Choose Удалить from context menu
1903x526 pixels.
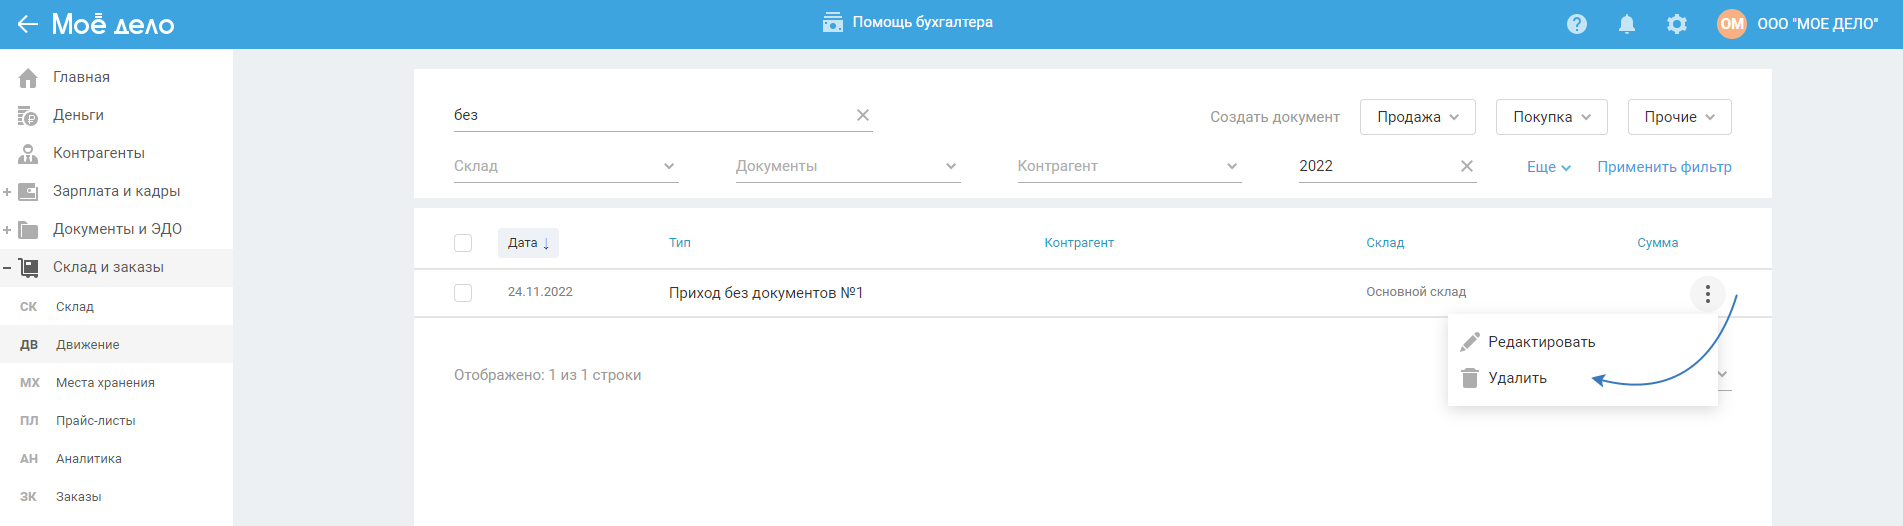coord(1517,378)
